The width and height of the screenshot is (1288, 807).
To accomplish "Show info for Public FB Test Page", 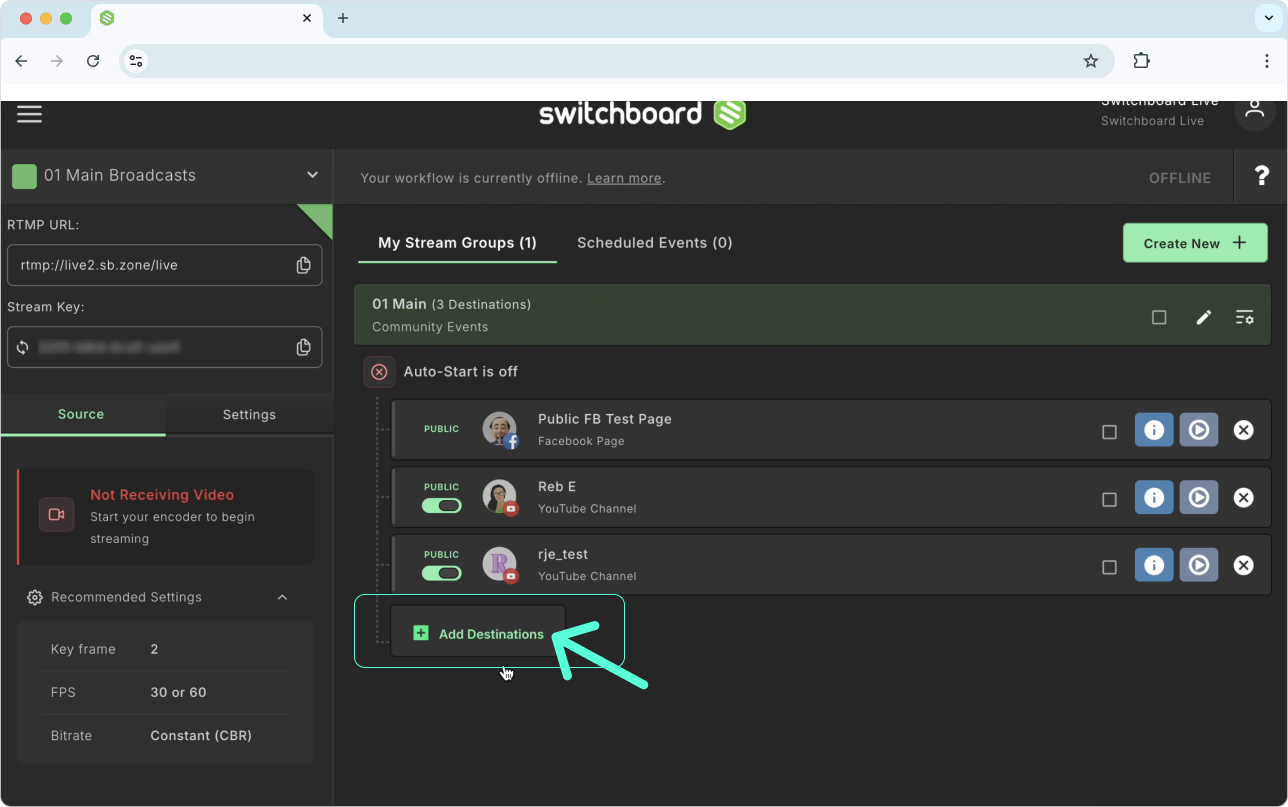I will tap(1154, 430).
